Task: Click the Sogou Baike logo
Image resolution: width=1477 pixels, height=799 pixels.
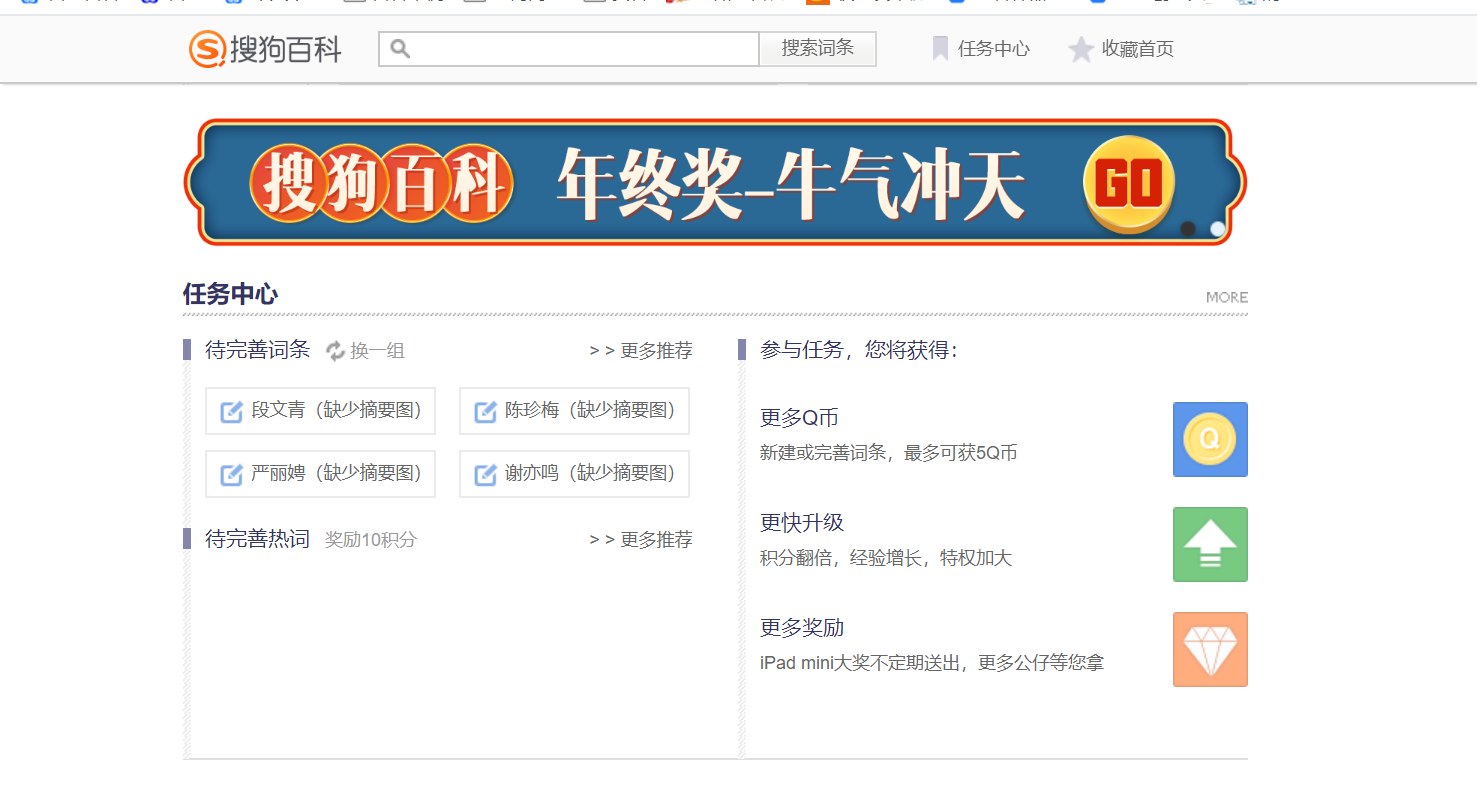Action: point(265,49)
